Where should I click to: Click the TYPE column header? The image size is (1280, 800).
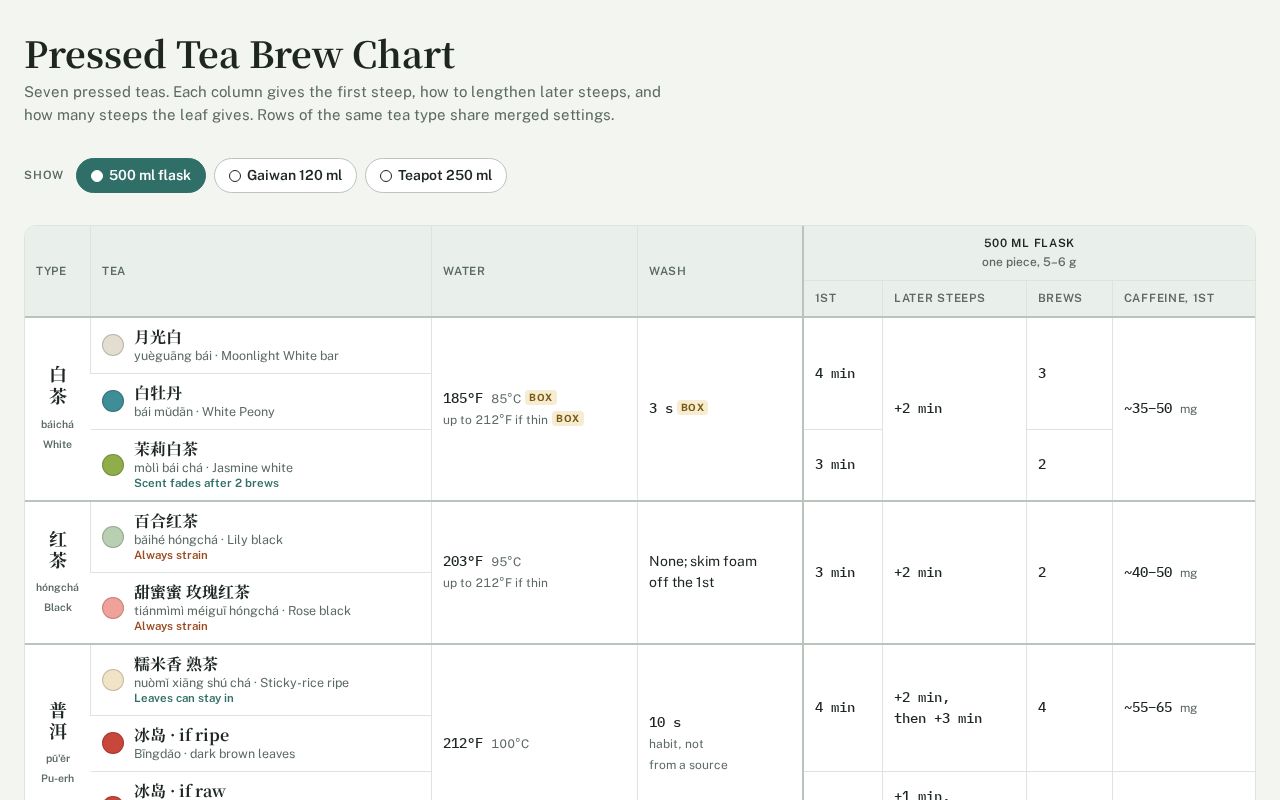tap(58, 271)
